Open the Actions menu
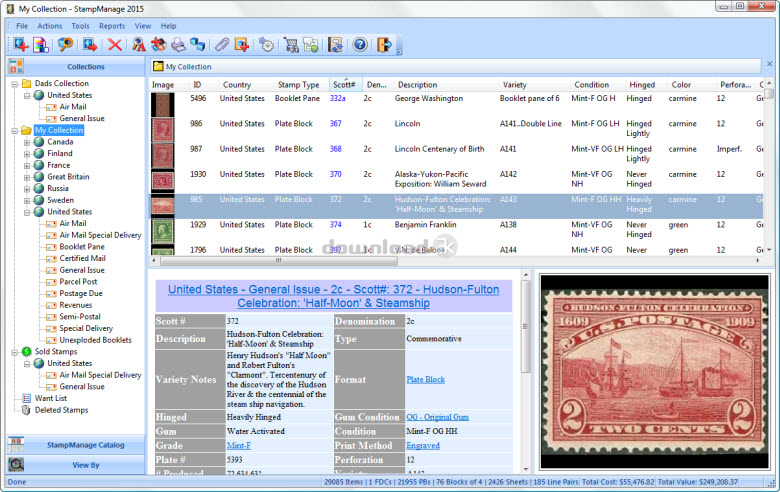 (50, 26)
